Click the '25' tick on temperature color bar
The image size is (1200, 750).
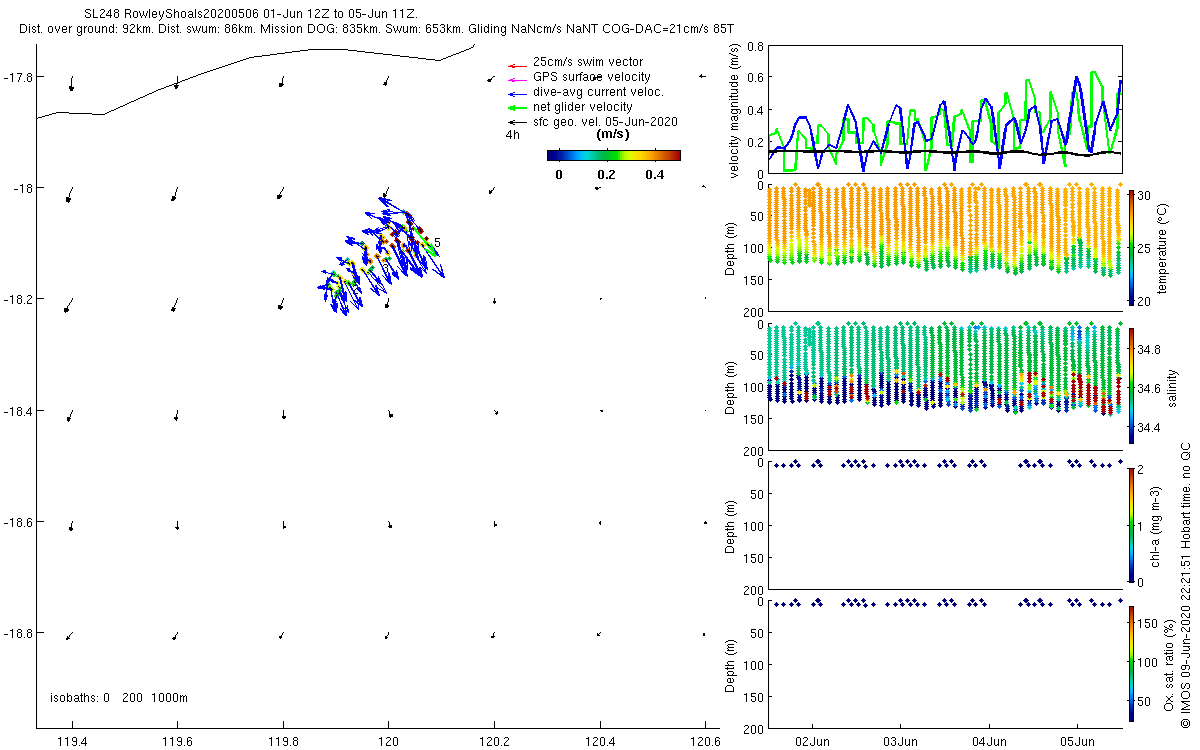tap(1145, 247)
